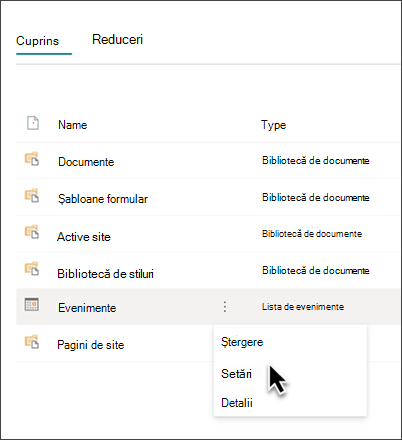
Task: Open the Pagini de site library
Action: click(x=91, y=345)
